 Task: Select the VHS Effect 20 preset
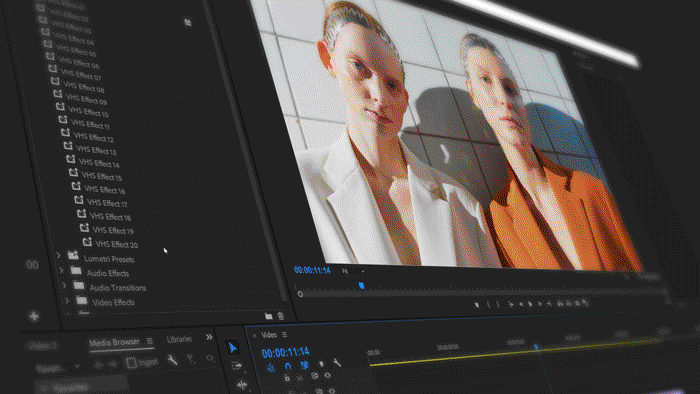(x=116, y=244)
